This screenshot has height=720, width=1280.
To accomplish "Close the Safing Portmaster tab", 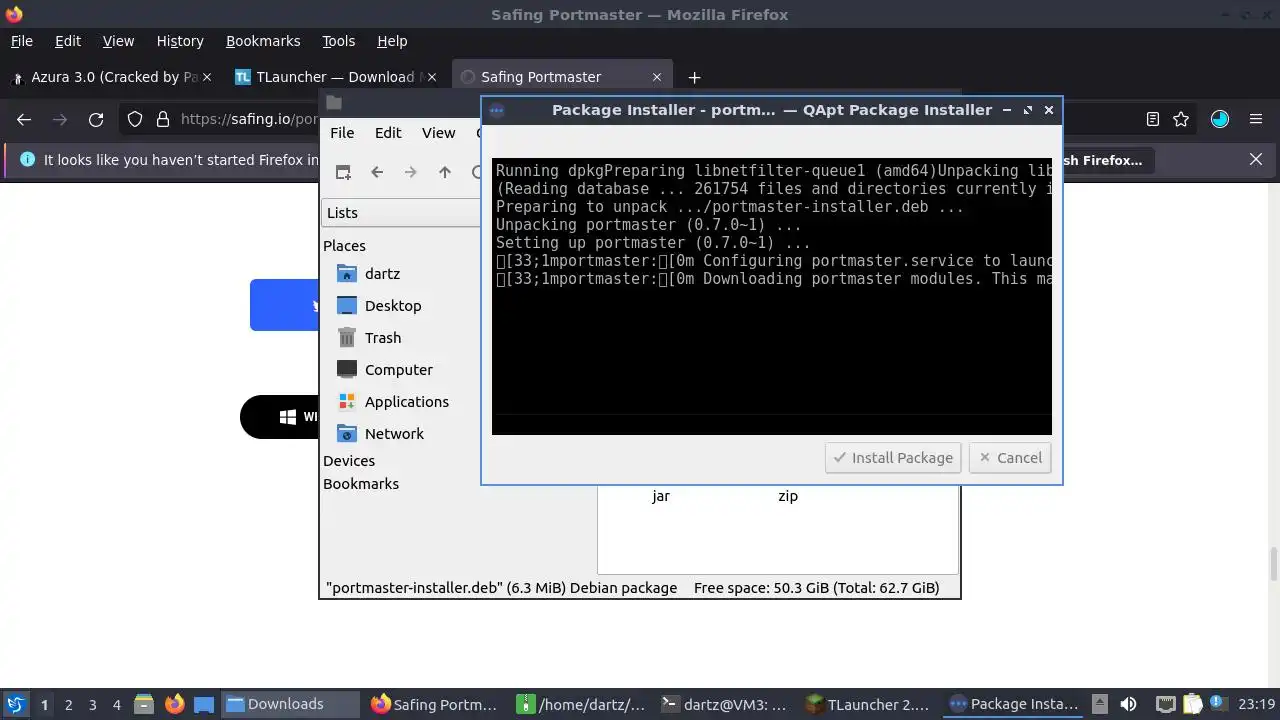I will point(657,77).
